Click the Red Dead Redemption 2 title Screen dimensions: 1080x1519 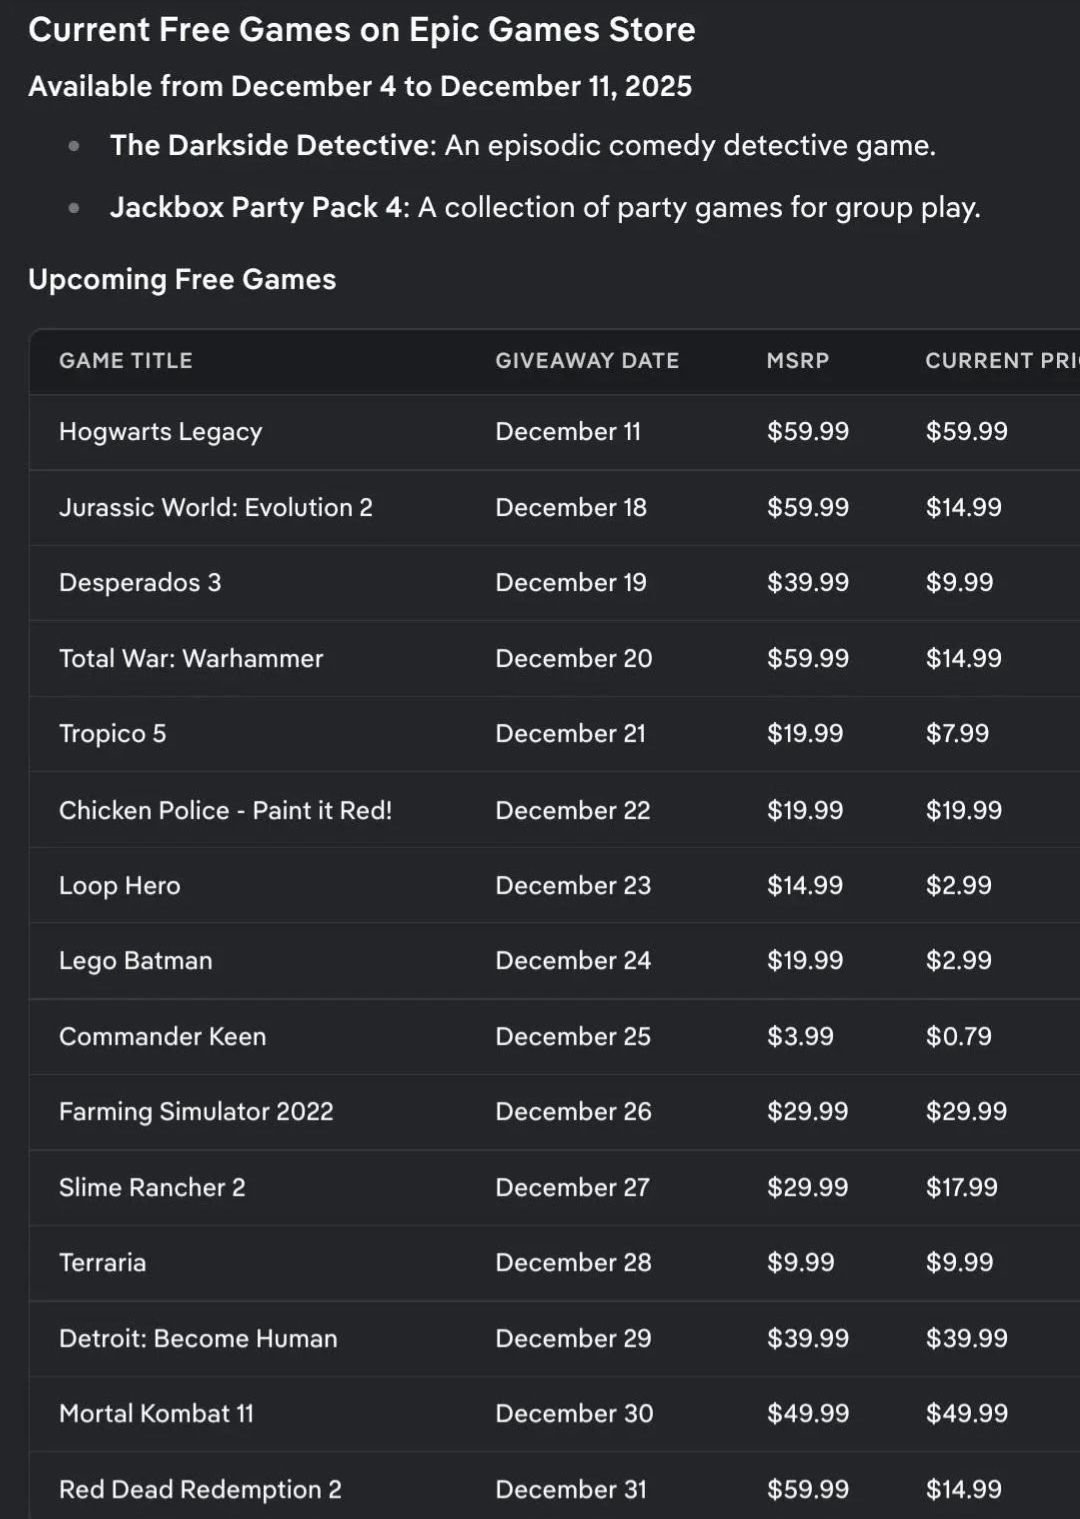tap(200, 1490)
